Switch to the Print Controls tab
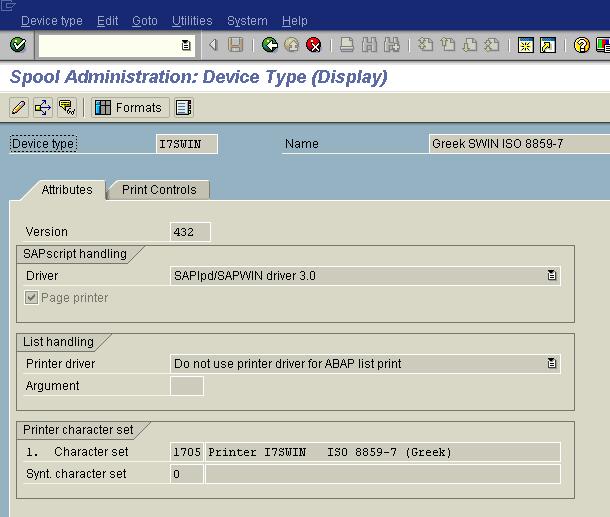This screenshot has height=517, width=610. click(x=159, y=190)
